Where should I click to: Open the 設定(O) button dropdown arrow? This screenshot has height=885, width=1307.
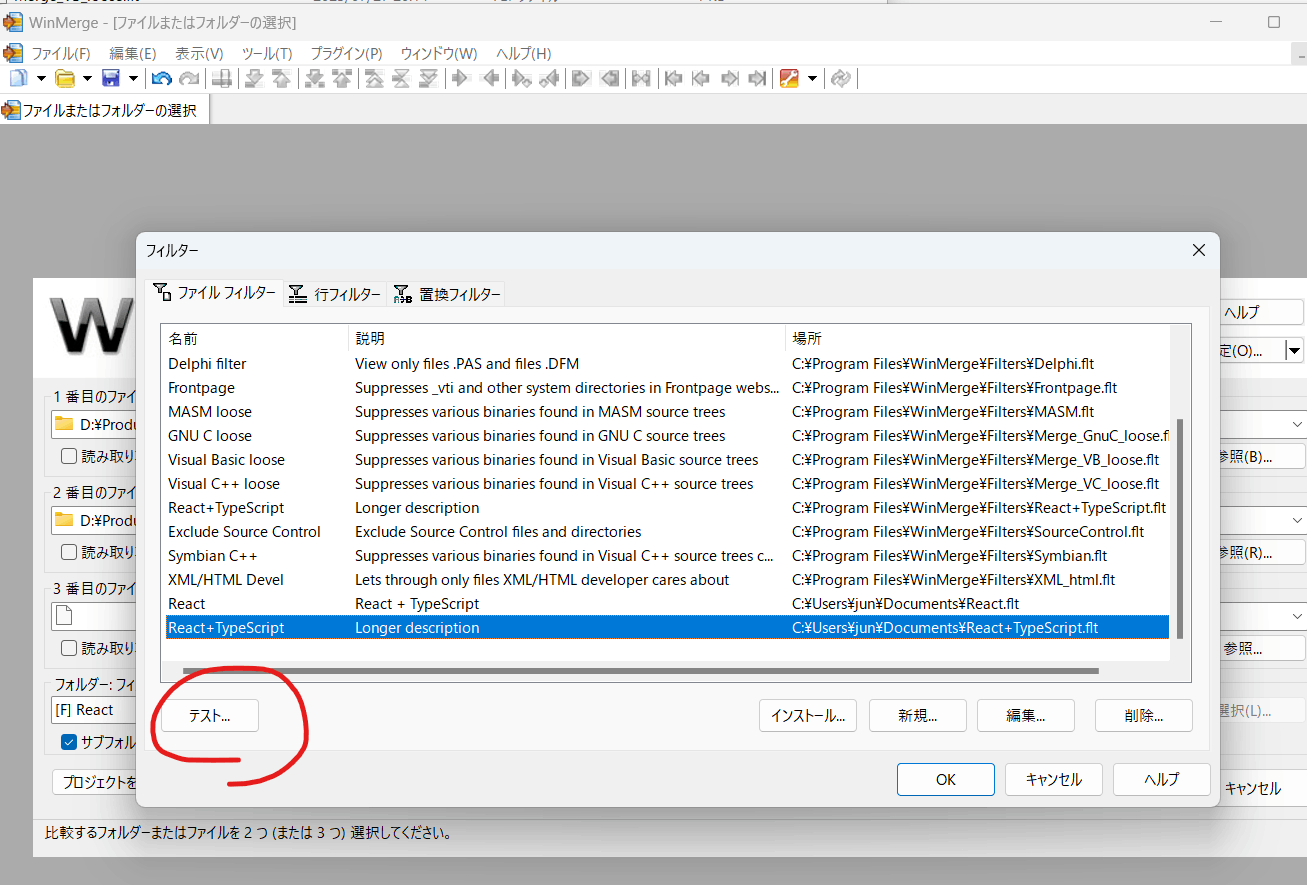coord(1294,350)
